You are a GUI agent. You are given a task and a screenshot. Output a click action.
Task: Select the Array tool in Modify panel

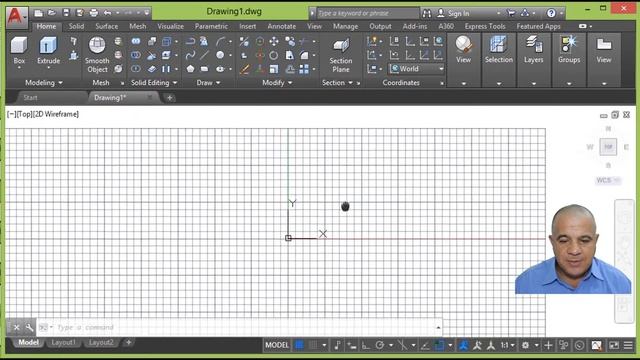tap(304, 69)
